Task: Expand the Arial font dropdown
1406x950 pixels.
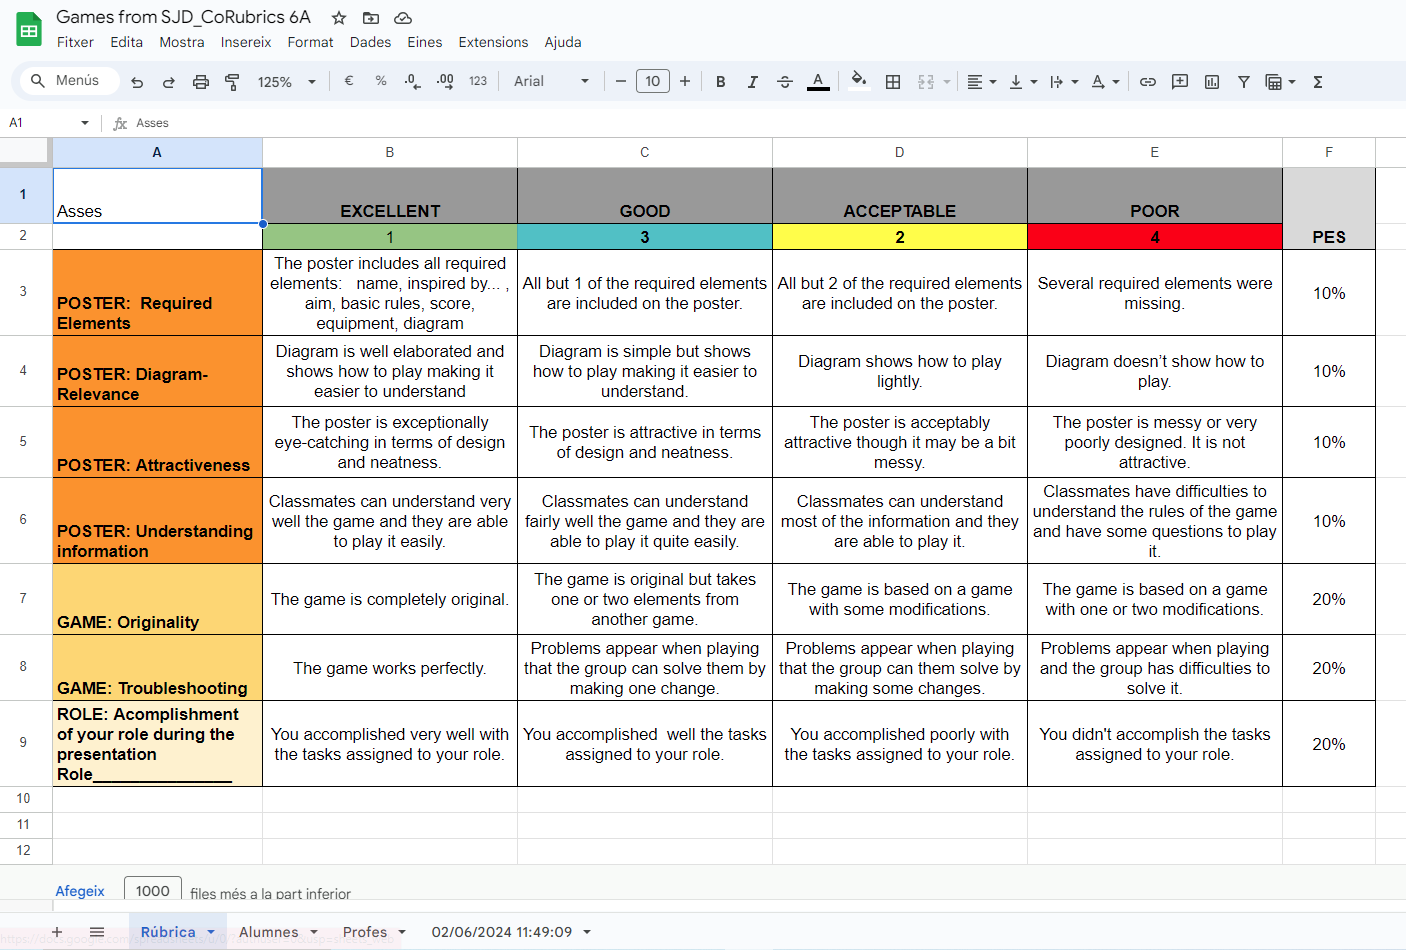Action: (x=551, y=82)
